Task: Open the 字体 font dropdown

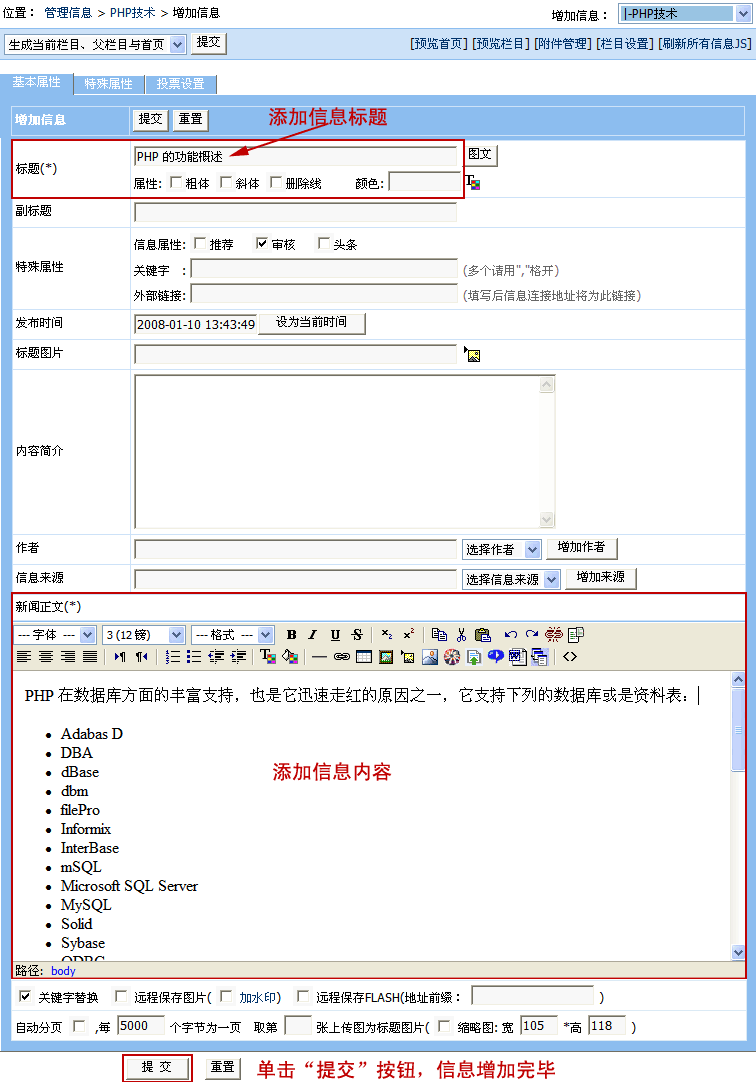Action: [56, 635]
